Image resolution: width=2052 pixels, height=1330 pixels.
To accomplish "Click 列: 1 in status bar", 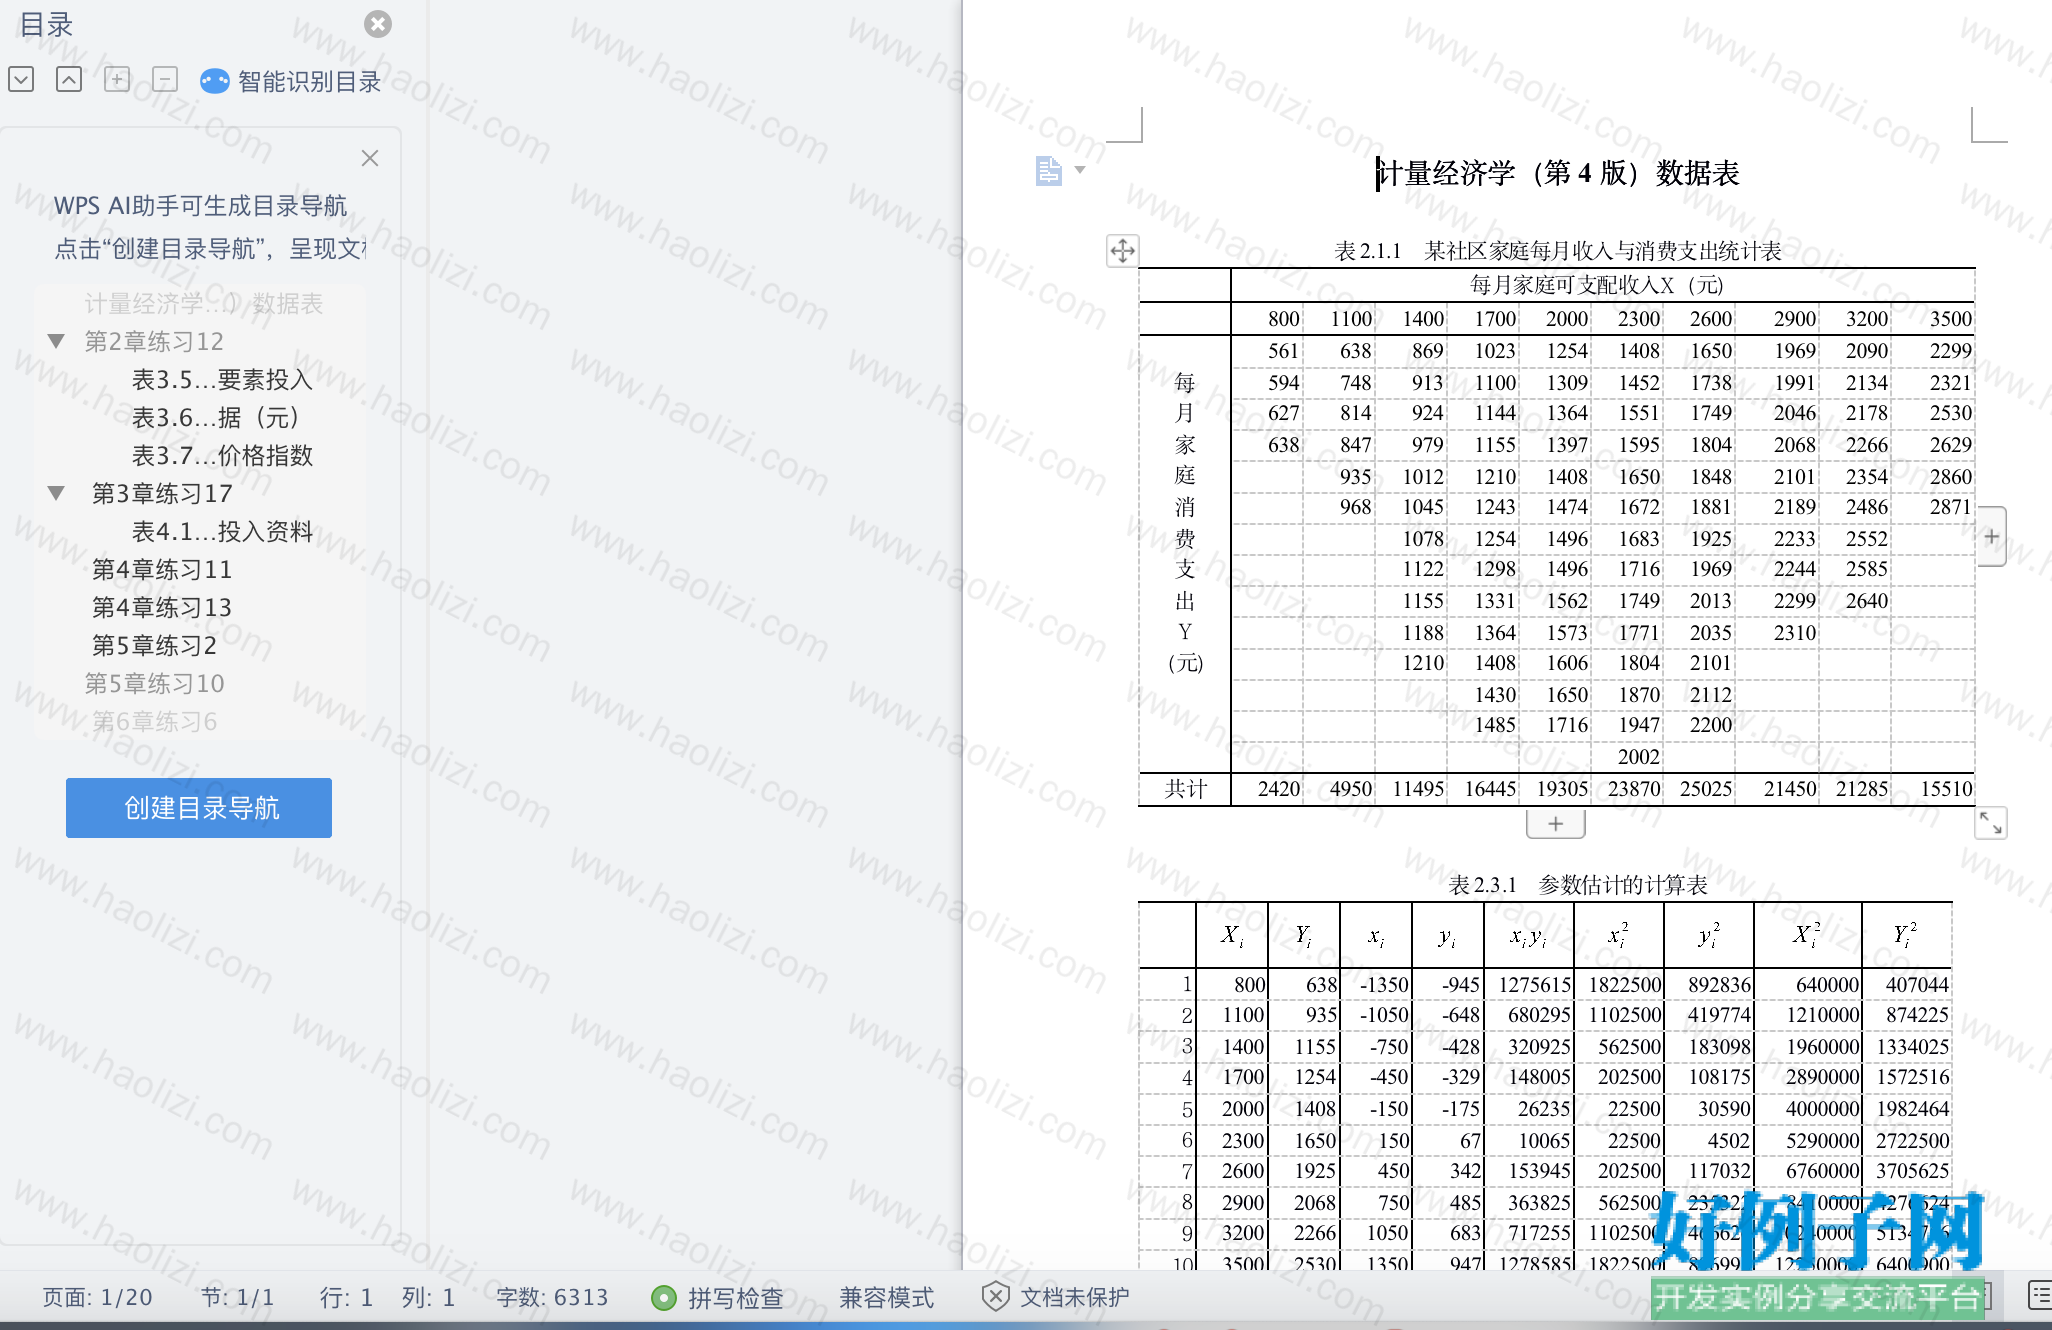I will [x=428, y=1298].
